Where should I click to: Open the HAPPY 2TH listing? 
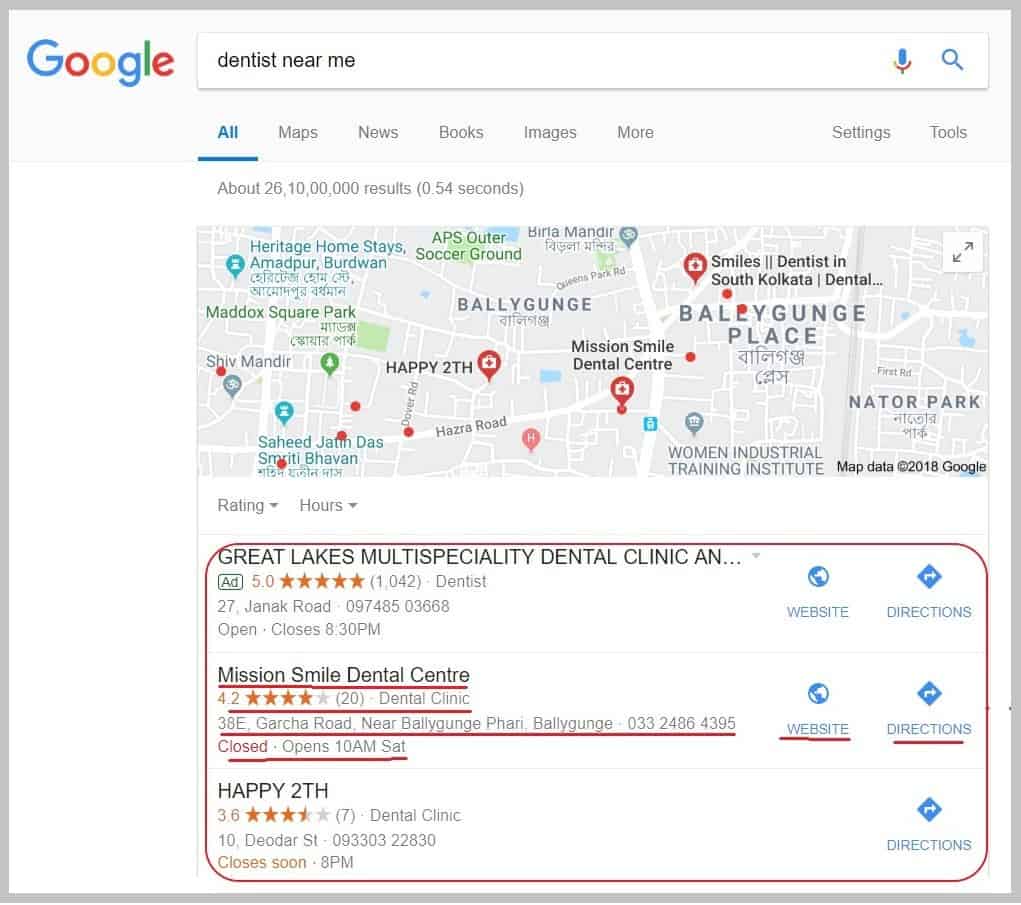(x=273, y=791)
